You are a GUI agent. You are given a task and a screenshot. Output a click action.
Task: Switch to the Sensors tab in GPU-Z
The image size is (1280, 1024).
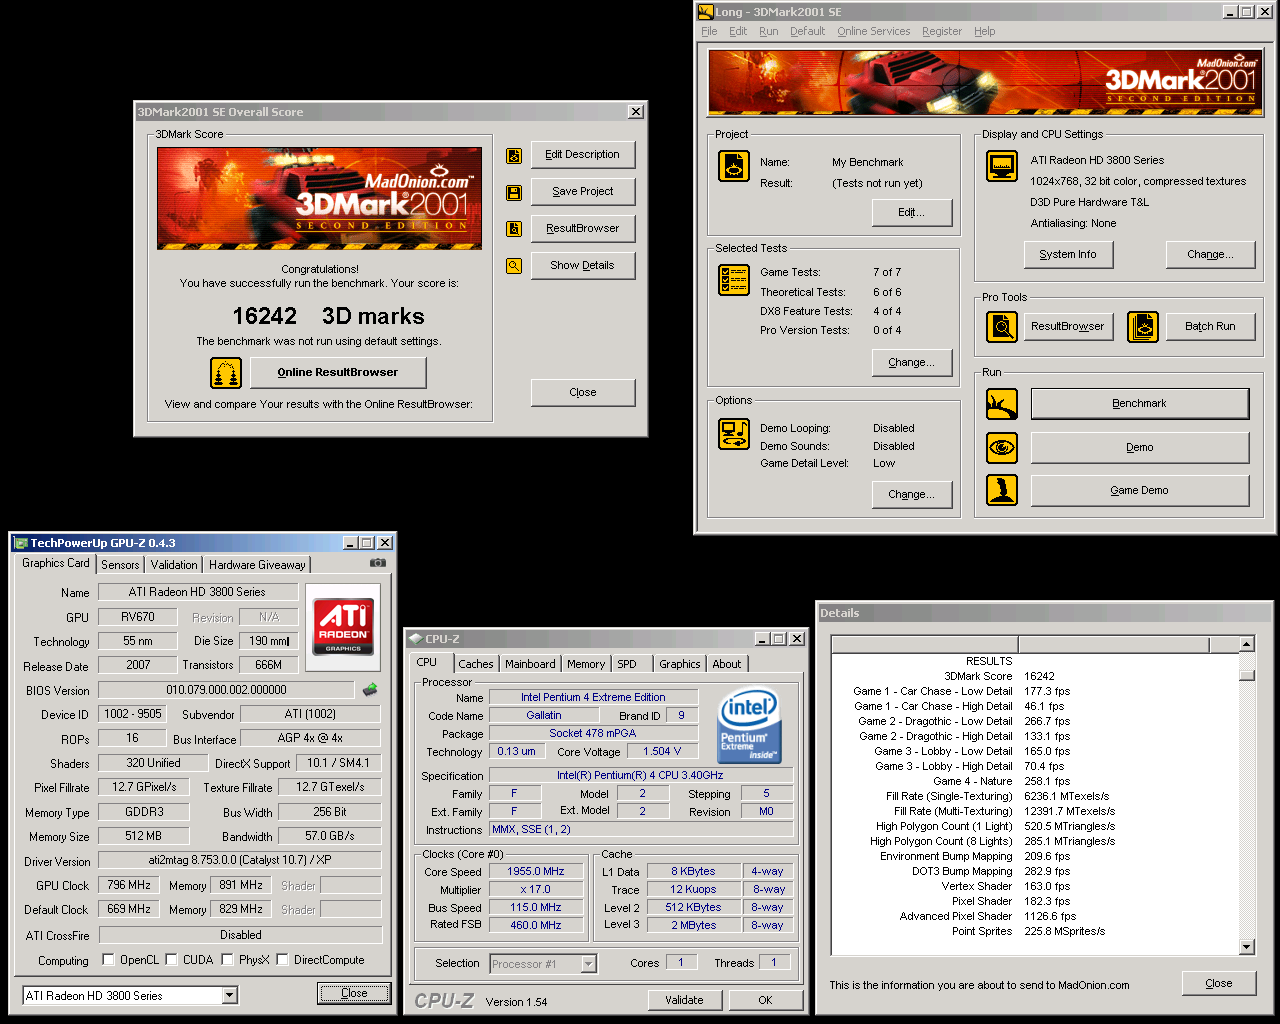pyautogui.click(x=120, y=565)
